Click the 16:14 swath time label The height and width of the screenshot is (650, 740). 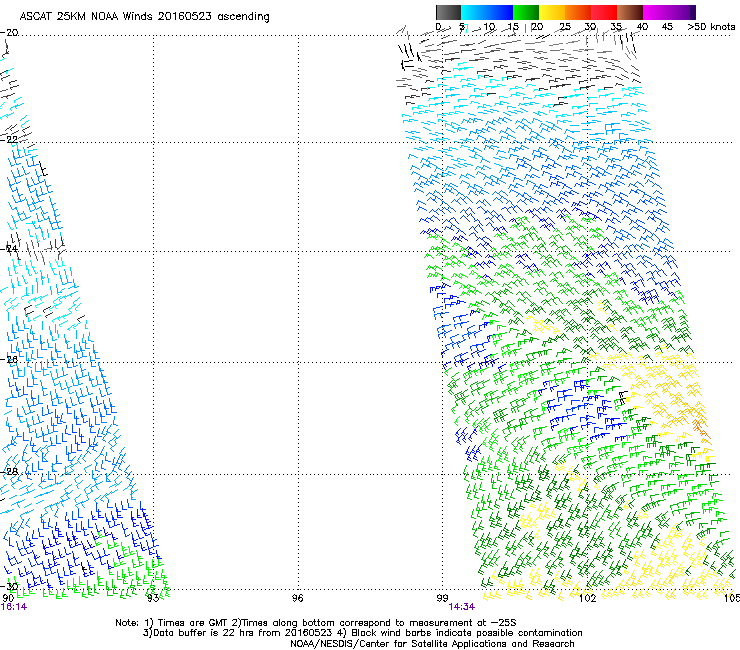point(14,607)
